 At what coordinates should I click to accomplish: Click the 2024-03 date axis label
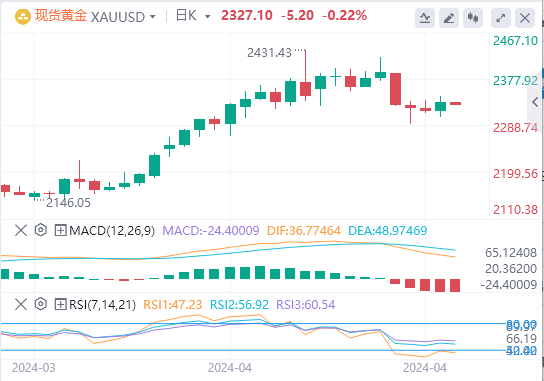coord(34,368)
